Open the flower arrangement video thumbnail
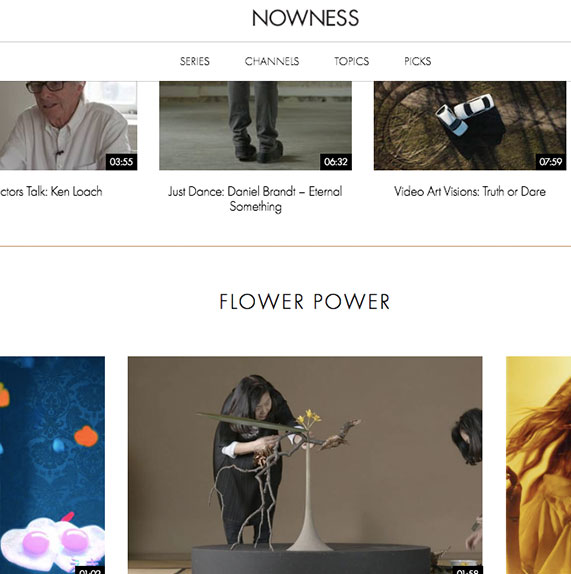This screenshot has width=571, height=574. (305, 465)
